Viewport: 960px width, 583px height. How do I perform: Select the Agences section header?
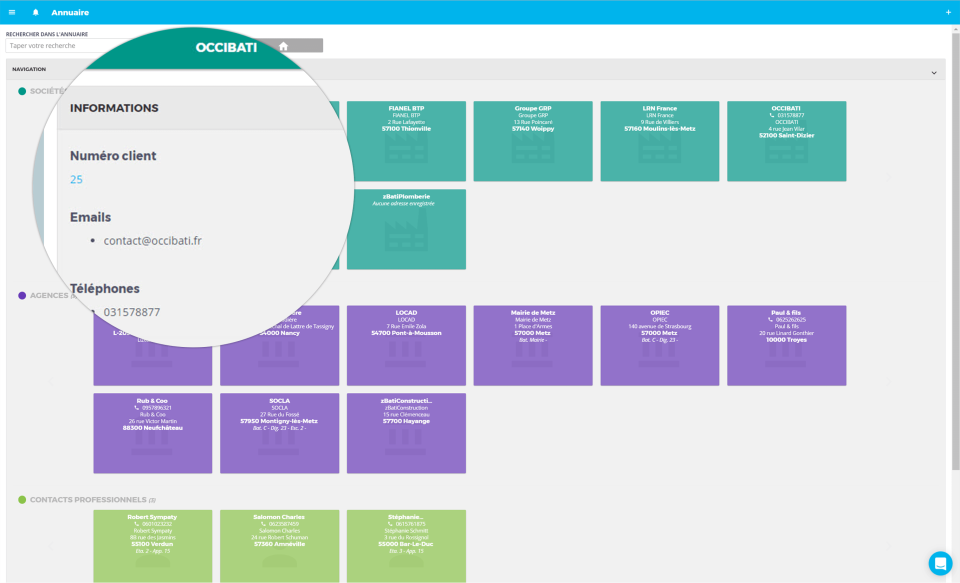(49, 295)
